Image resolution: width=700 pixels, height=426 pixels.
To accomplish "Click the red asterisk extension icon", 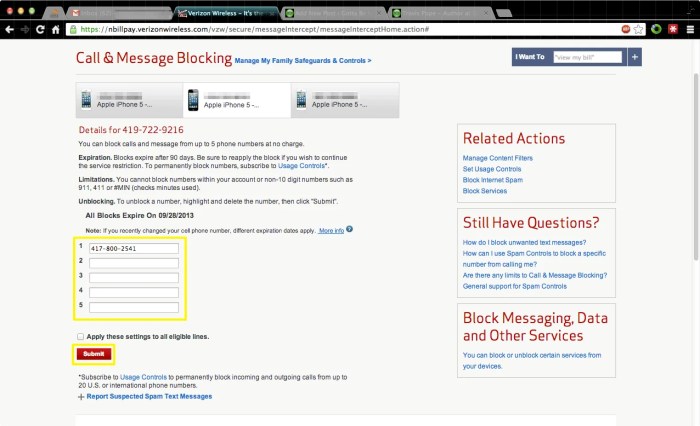I will point(673,29).
